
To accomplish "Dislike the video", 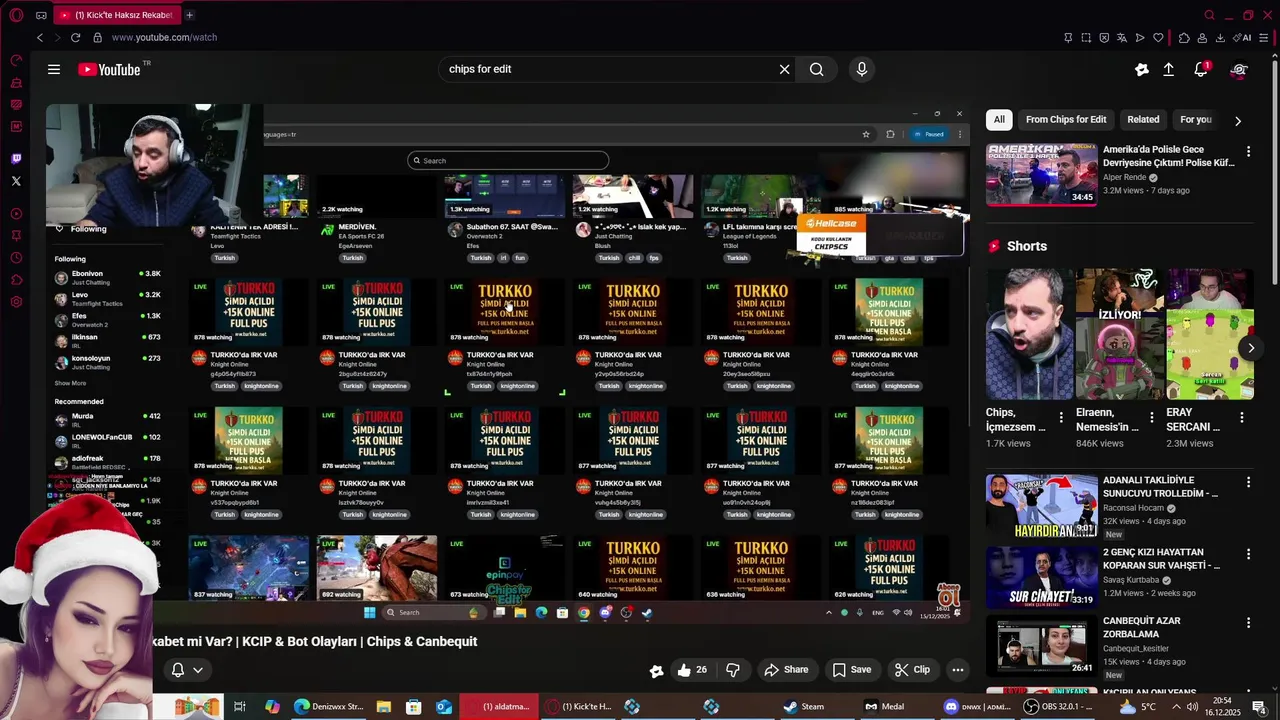I will (x=733, y=670).
